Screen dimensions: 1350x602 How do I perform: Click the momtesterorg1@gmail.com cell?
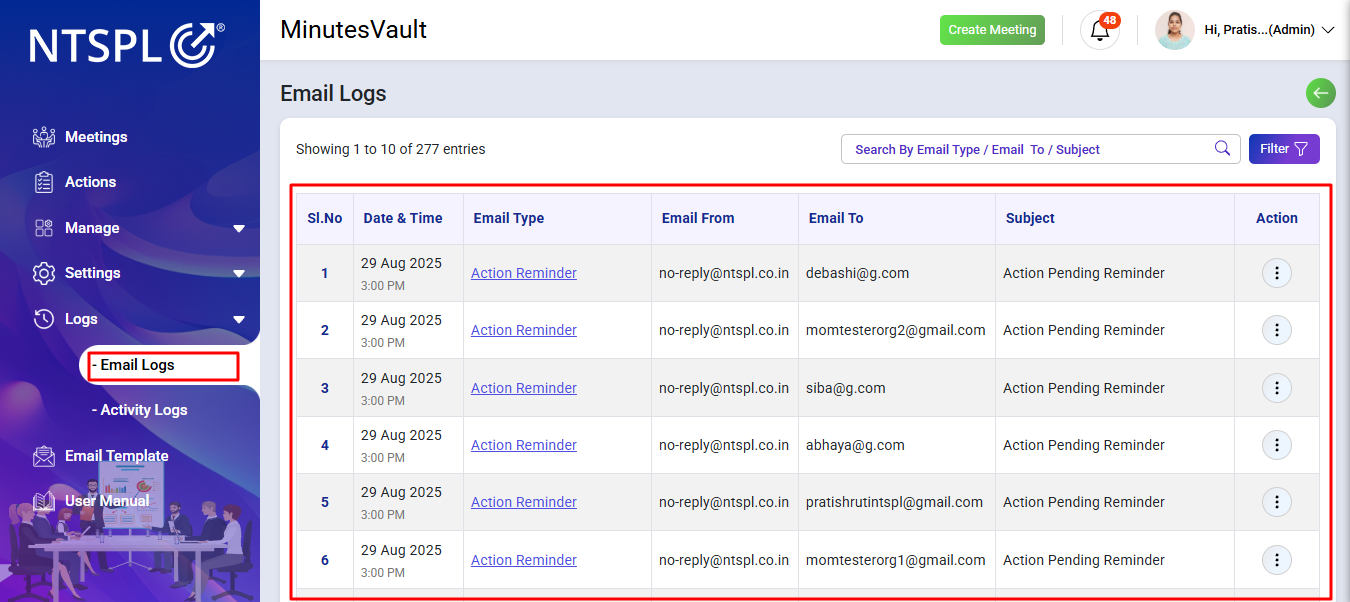point(896,560)
